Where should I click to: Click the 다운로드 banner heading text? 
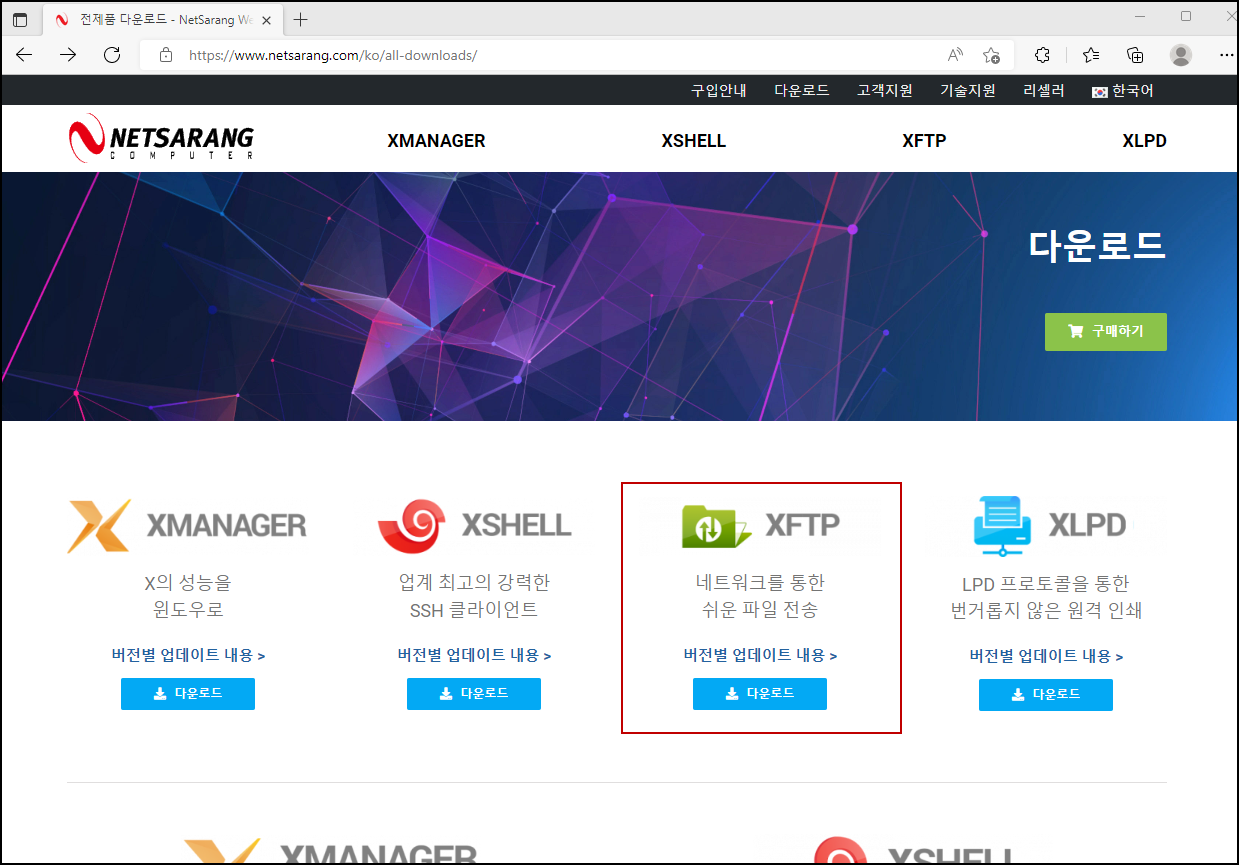click(1097, 245)
